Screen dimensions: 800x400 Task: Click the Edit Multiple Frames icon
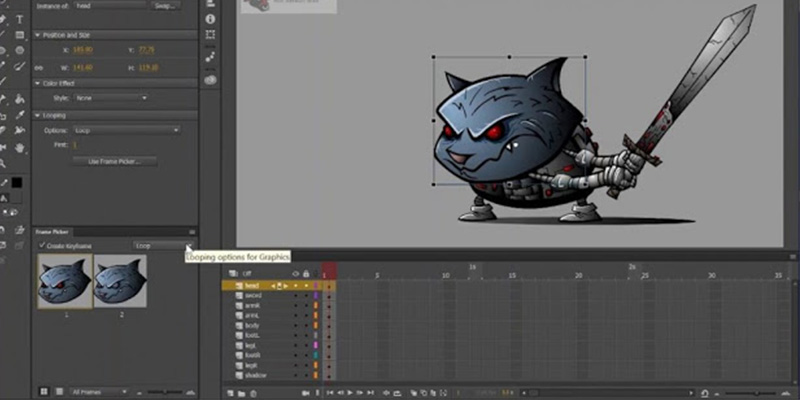click(x=434, y=393)
